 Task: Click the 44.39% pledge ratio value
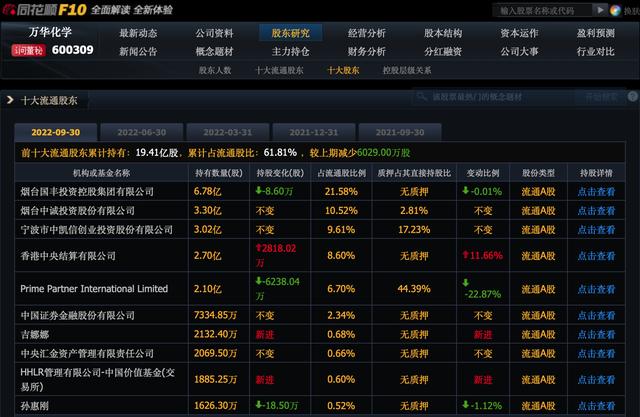point(414,289)
